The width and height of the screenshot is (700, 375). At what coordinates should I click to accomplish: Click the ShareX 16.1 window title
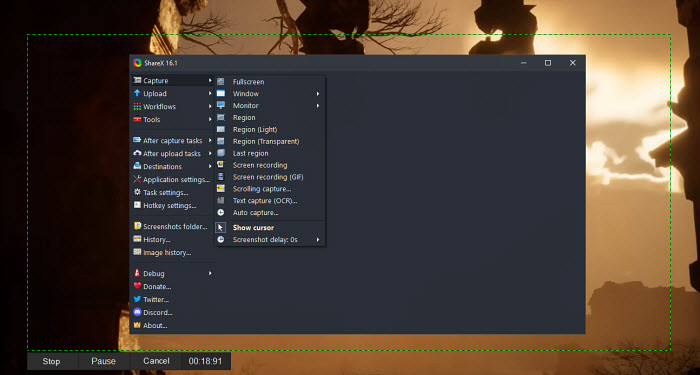[x=161, y=63]
